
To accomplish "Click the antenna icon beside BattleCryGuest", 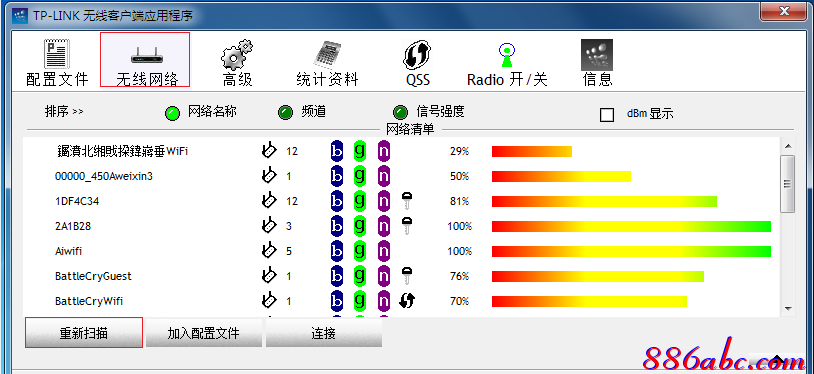I will [268, 274].
